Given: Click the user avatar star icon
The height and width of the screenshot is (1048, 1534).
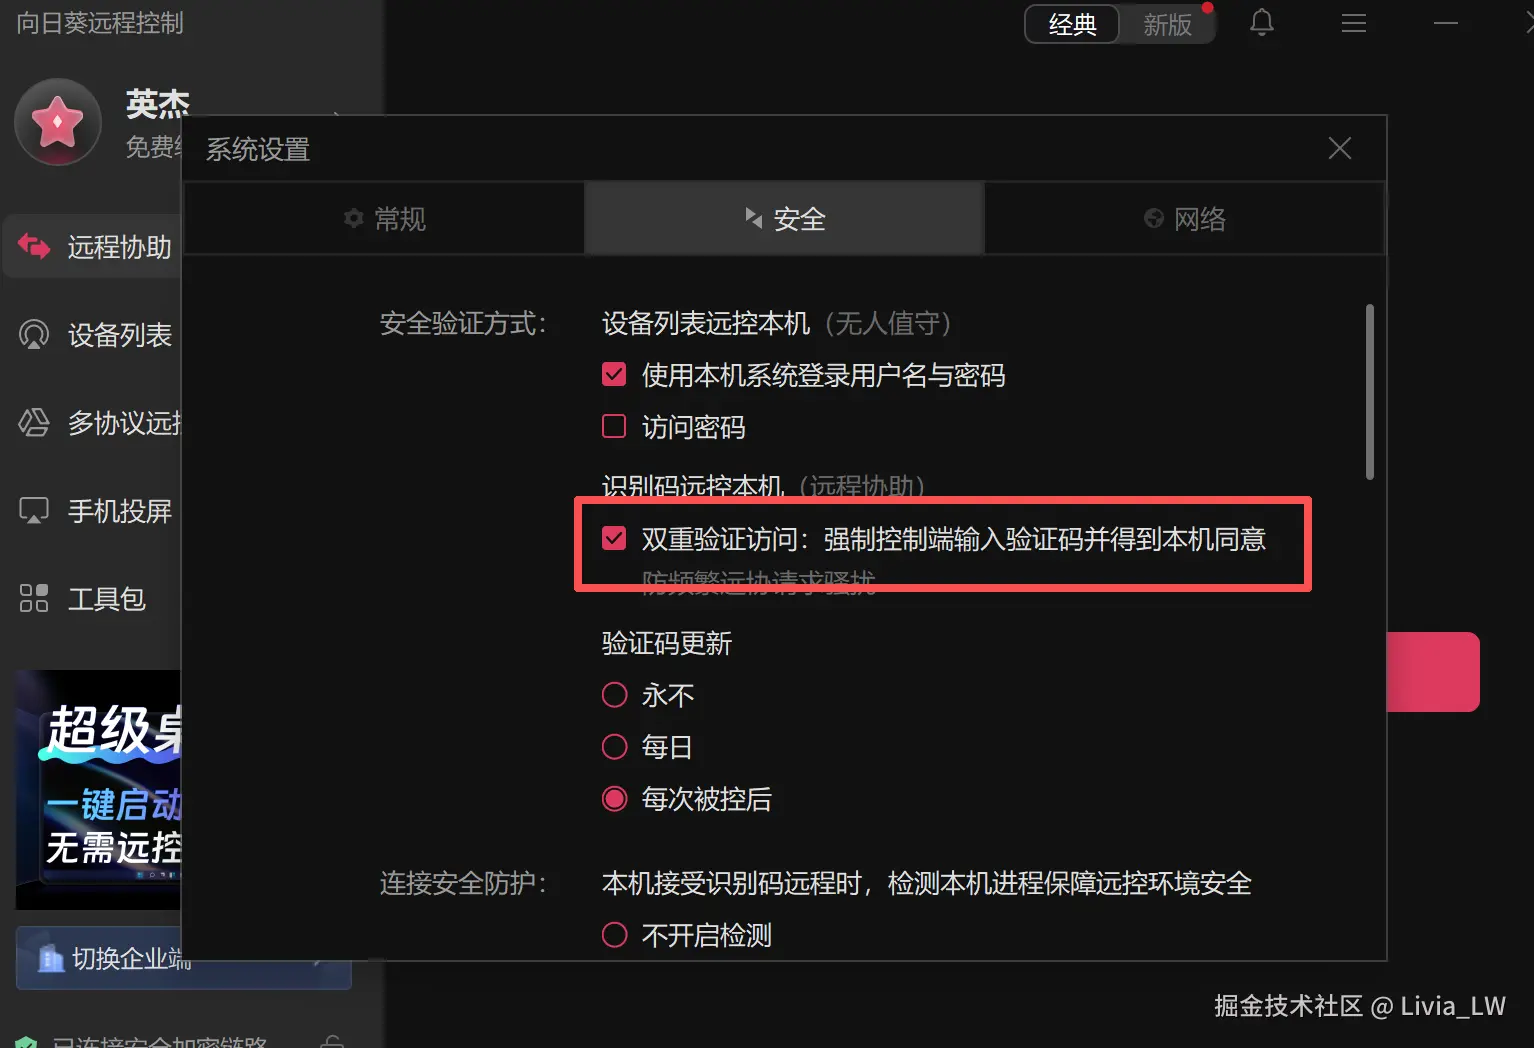Looking at the screenshot, I should point(58,122).
